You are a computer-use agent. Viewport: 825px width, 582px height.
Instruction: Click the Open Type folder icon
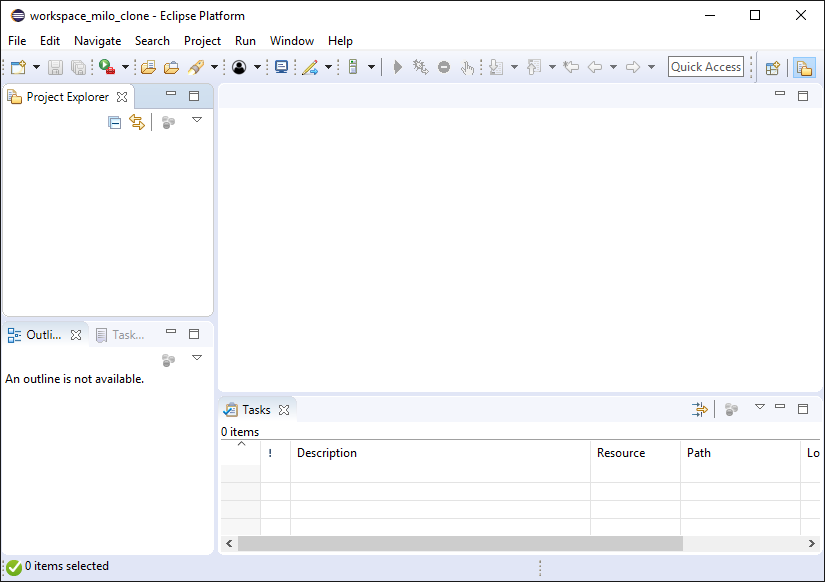point(148,67)
